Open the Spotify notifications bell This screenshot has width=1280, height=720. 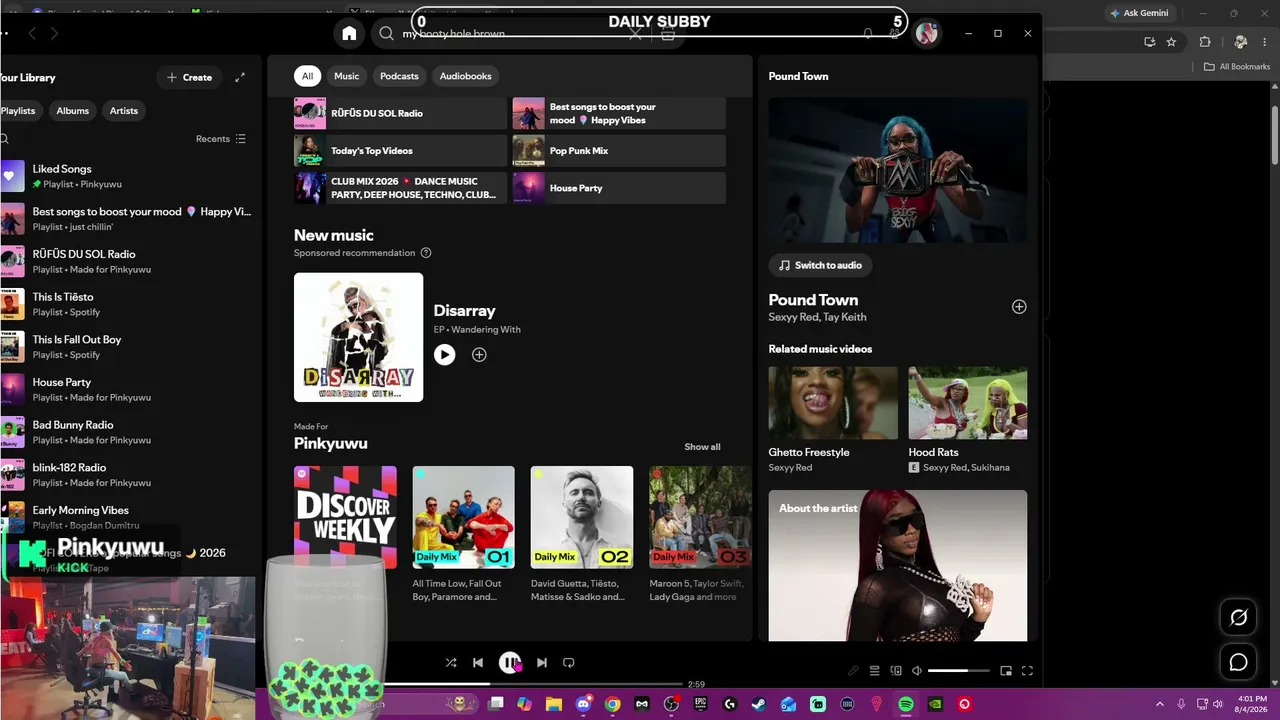(x=867, y=33)
